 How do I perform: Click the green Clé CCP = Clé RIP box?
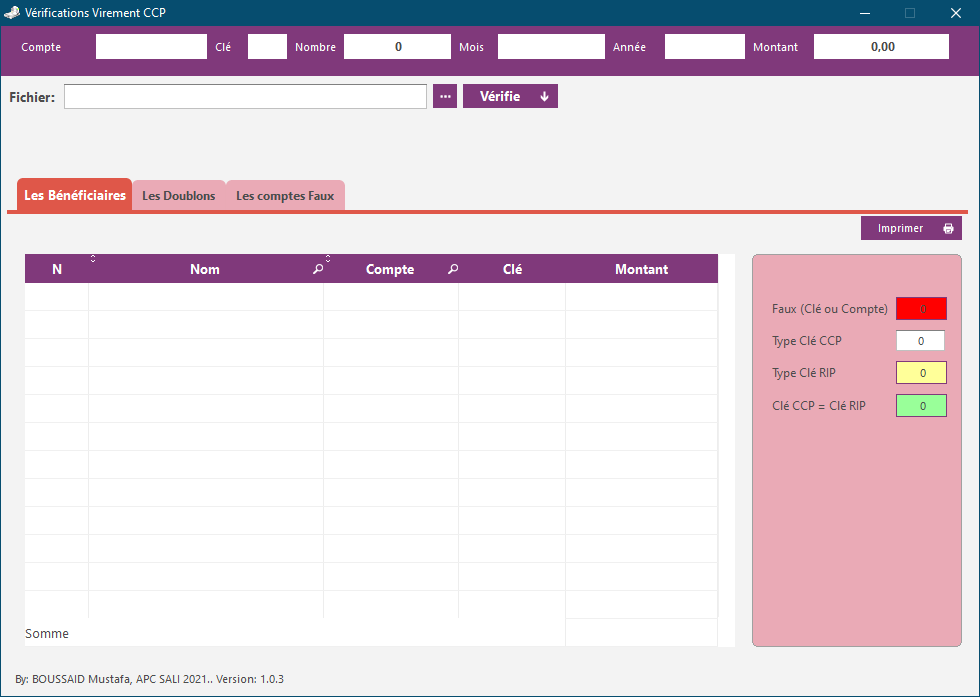pos(921,406)
